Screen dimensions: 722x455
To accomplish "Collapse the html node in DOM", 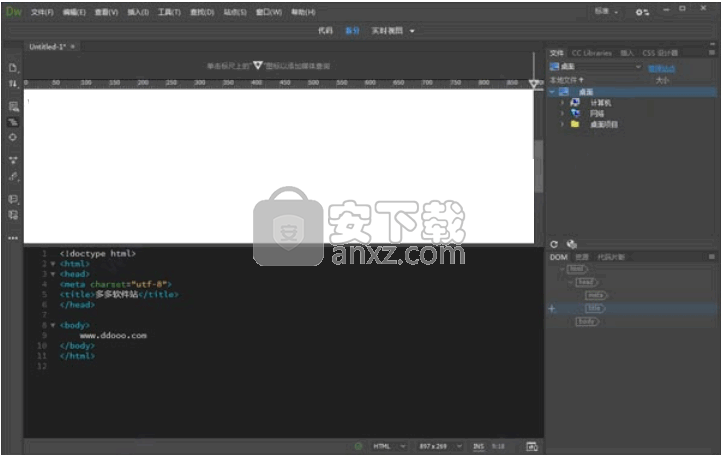I will [562, 268].
